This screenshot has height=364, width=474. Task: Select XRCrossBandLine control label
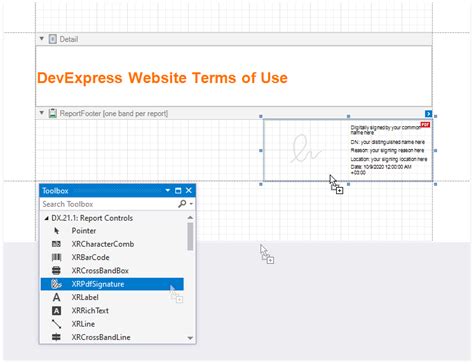[101, 337]
